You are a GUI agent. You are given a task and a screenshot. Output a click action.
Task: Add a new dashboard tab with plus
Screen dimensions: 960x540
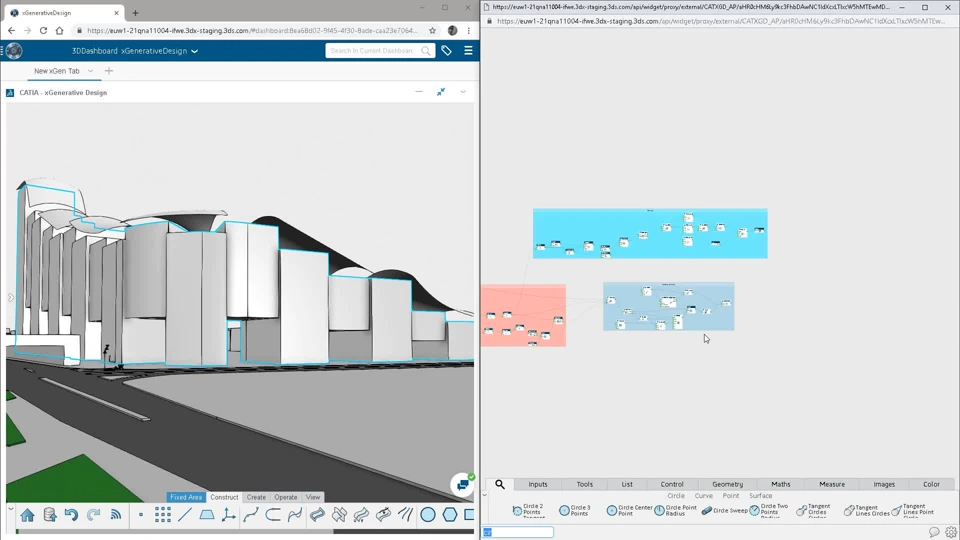(x=109, y=71)
